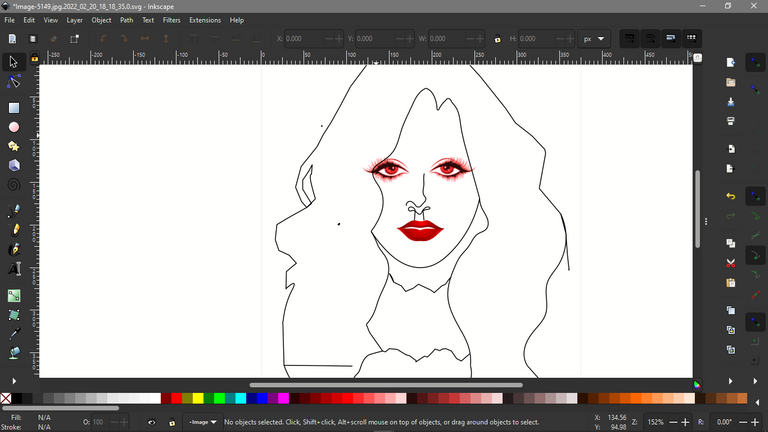Viewport: 768px width, 432px height.
Task: Expand the snap bar overflow arrow
Action: click(x=755, y=381)
